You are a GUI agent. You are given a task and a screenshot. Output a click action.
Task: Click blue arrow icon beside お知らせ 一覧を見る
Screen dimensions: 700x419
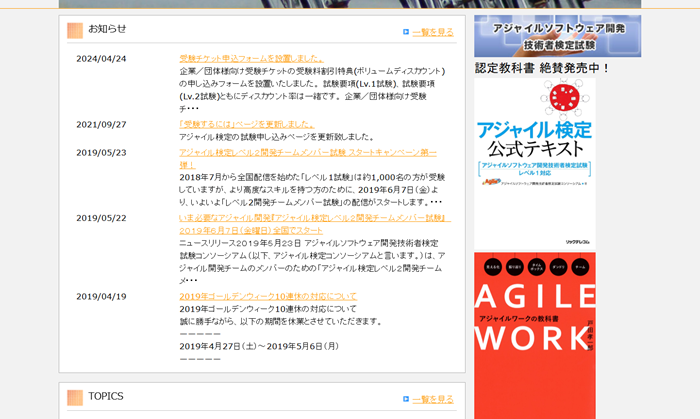tap(406, 32)
